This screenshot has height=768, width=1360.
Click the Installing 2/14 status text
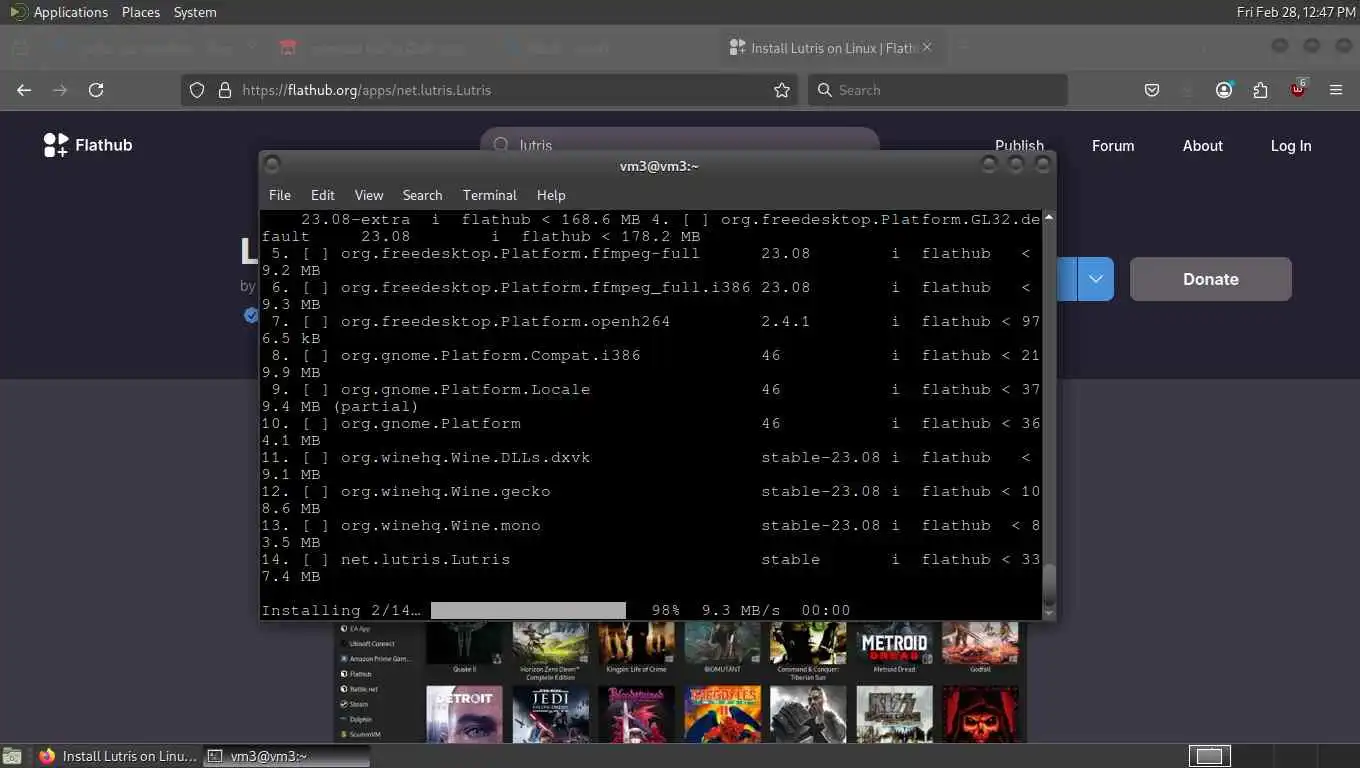[x=341, y=610]
